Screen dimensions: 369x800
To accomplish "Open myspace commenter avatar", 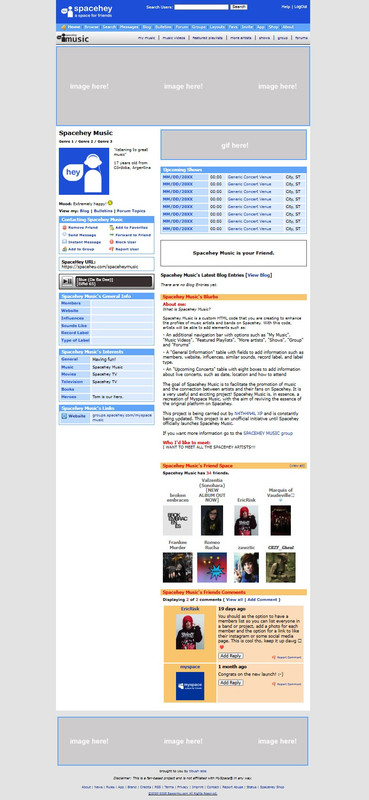I will (190, 686).
